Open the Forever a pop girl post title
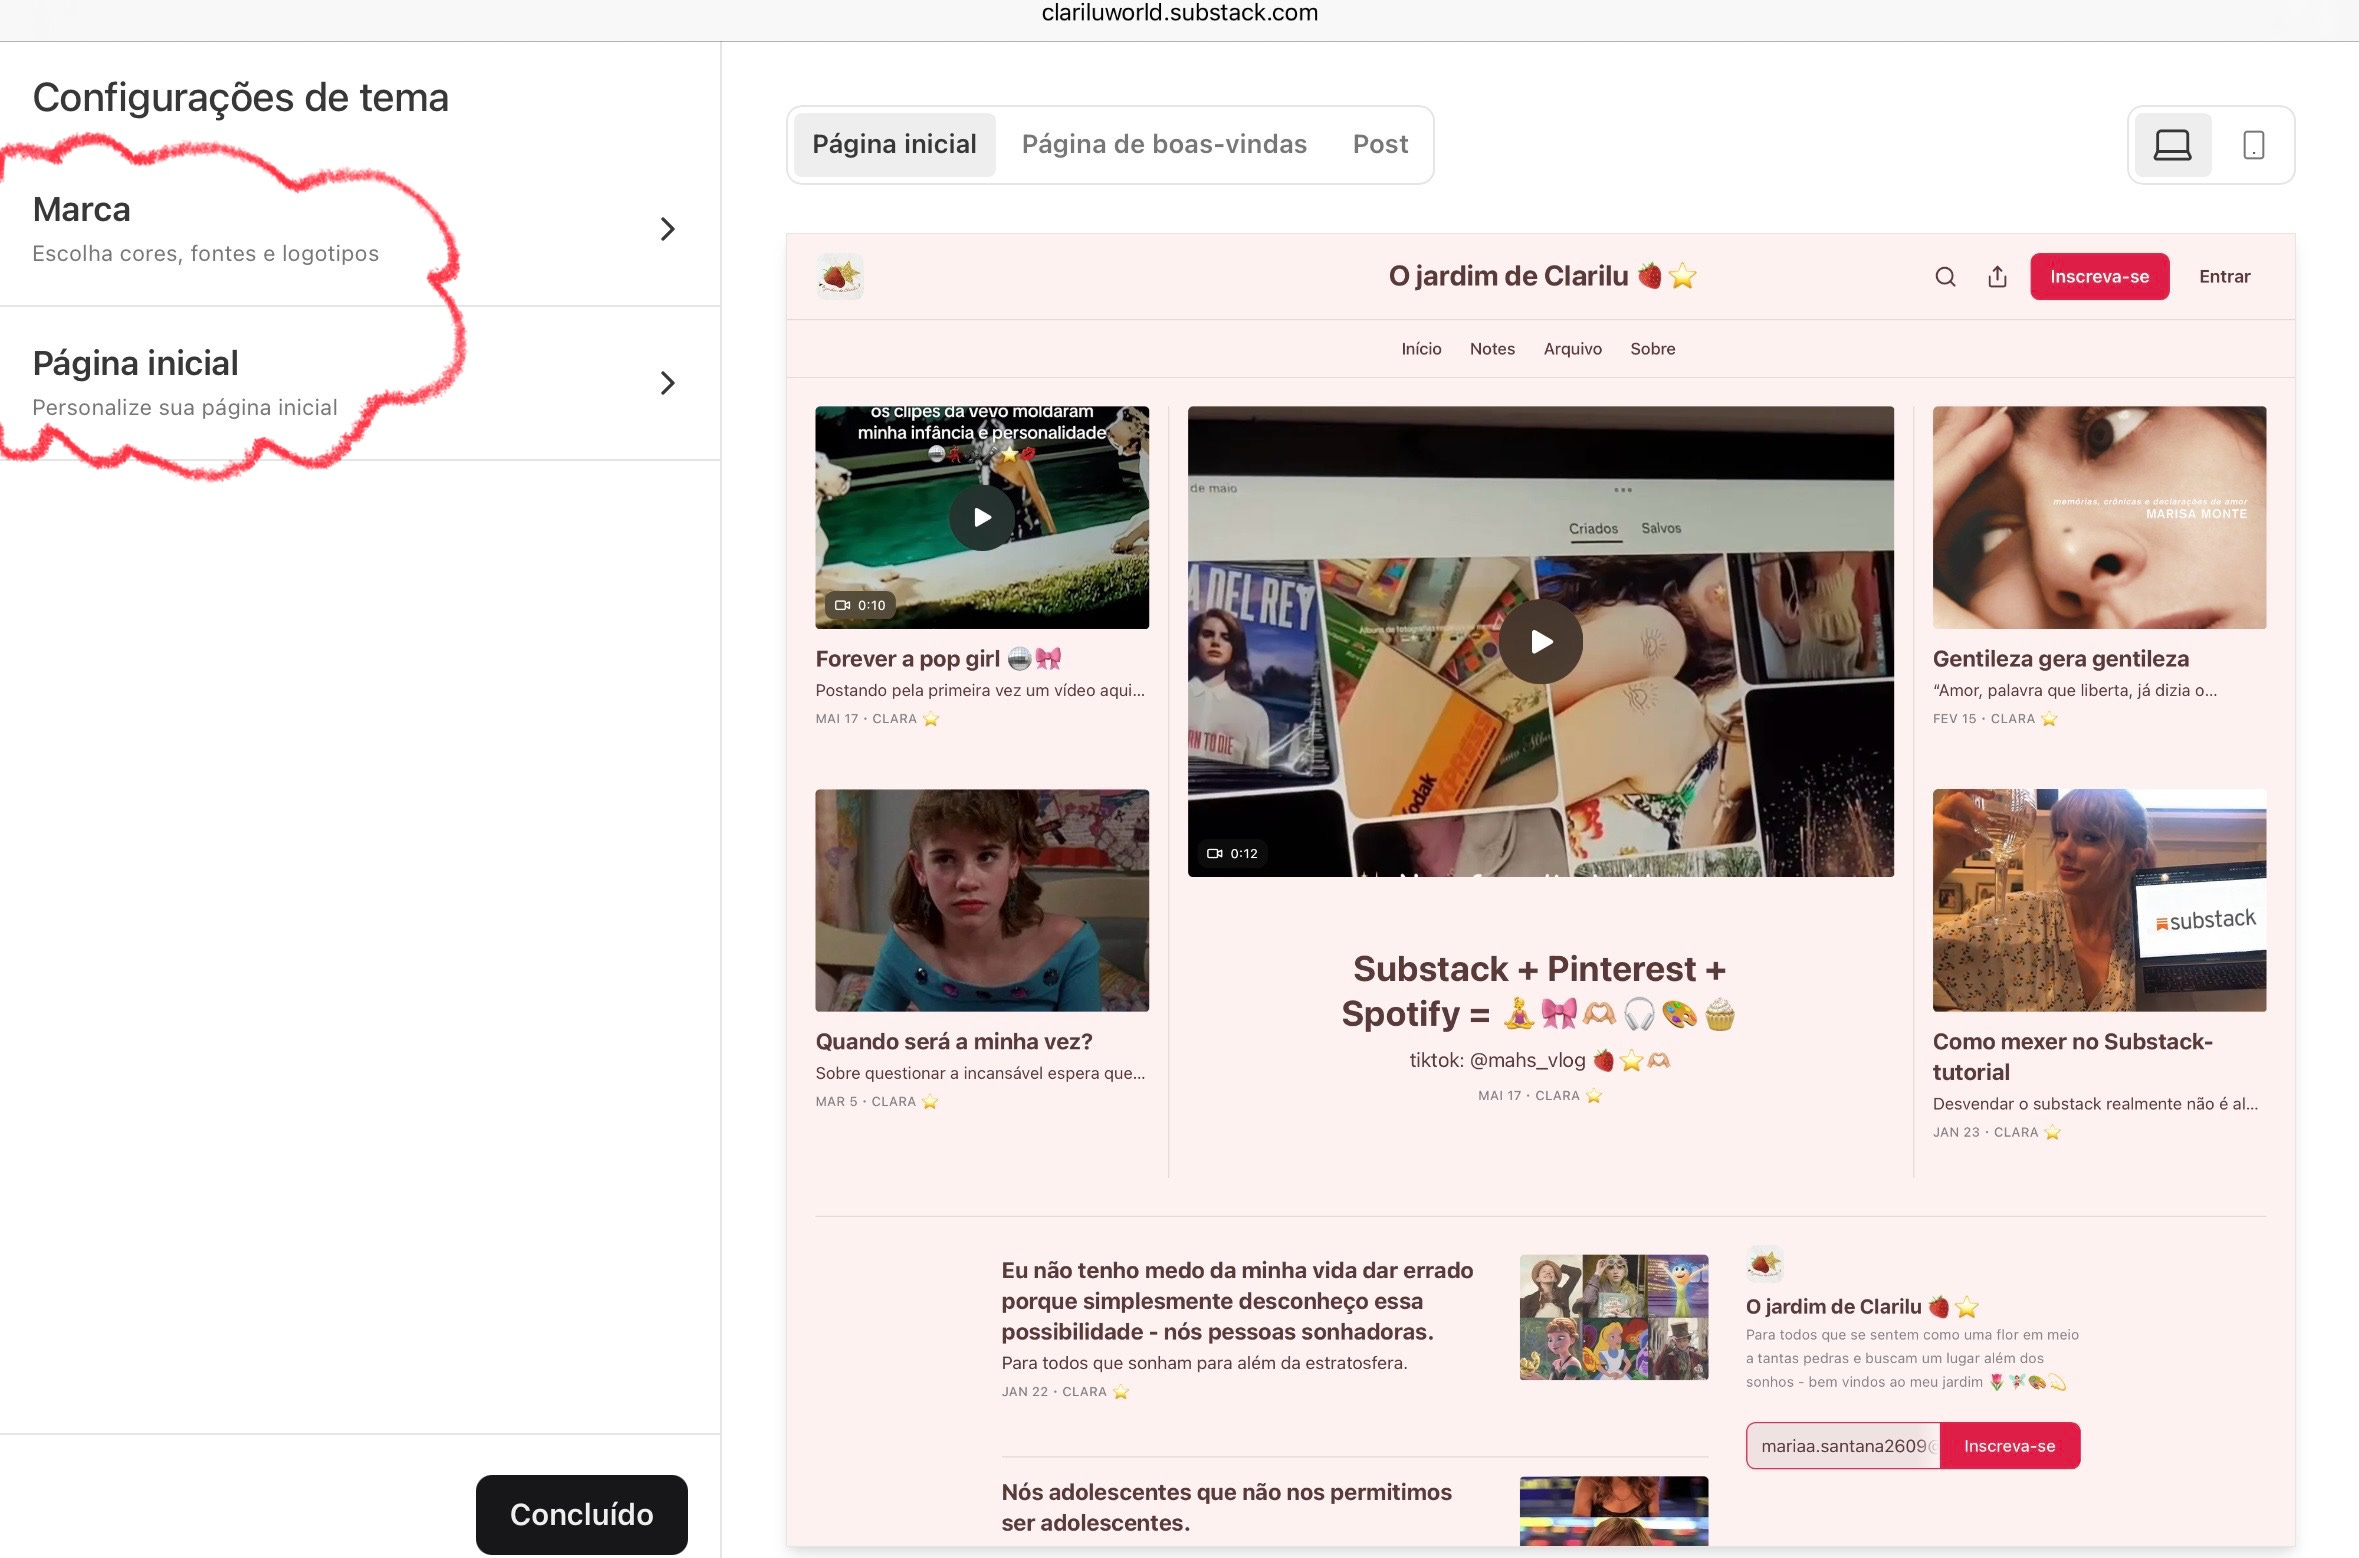 point(937,659)
